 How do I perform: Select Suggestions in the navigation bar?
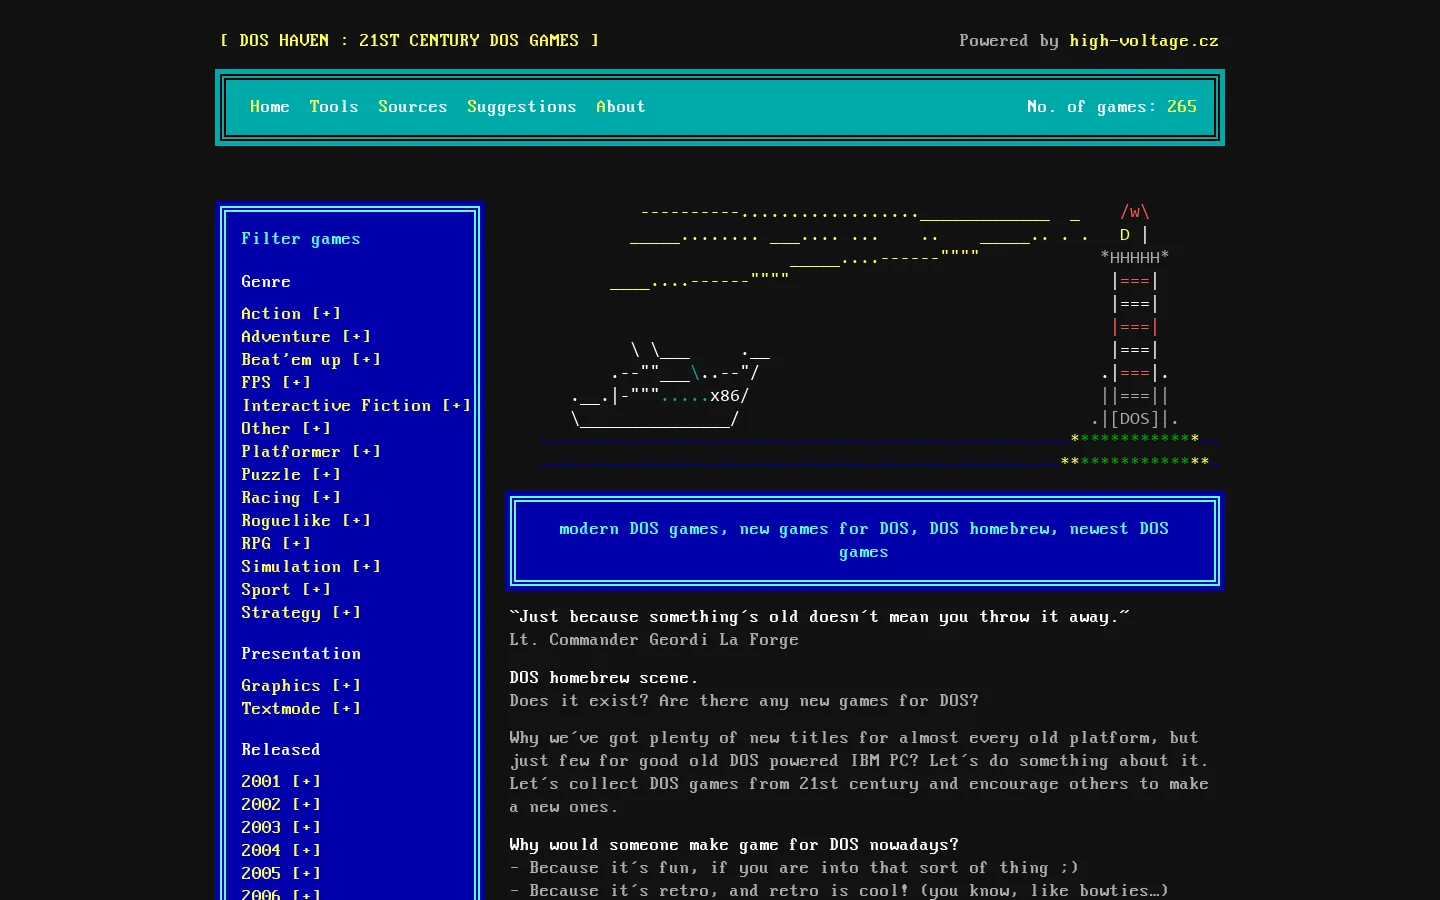click(521, 107)
